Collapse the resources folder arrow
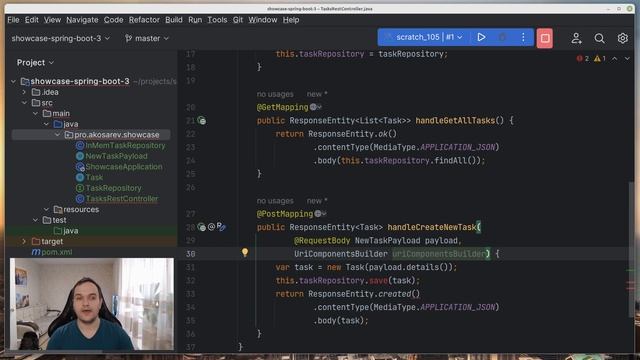Screen dimensions: 640x360 coord(46,209)
